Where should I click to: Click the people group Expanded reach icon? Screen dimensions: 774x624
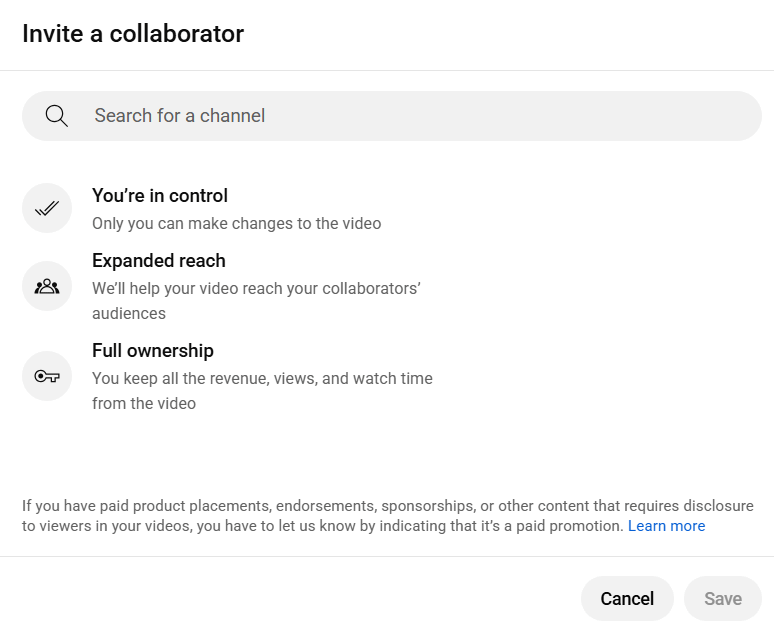(x=47, y=286)
